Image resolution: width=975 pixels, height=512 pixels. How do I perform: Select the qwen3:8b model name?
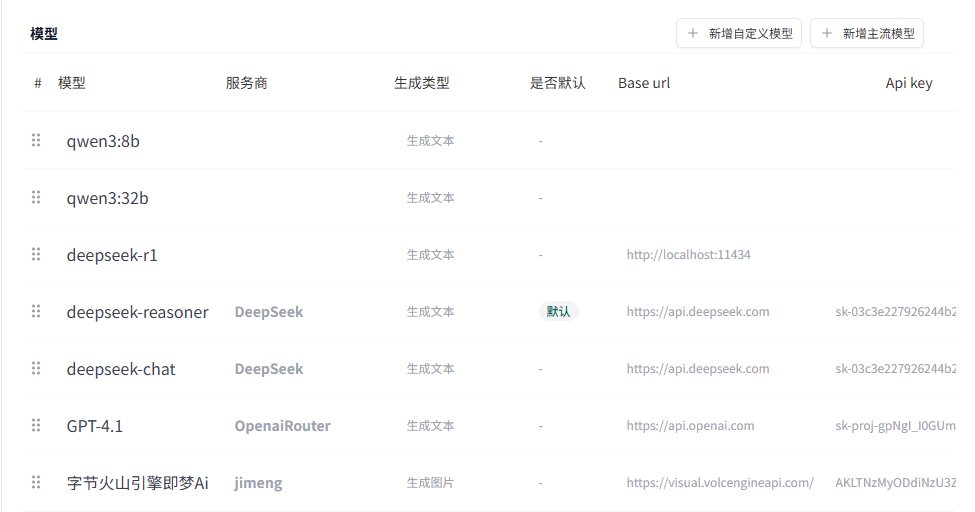(x=103, y=141)
